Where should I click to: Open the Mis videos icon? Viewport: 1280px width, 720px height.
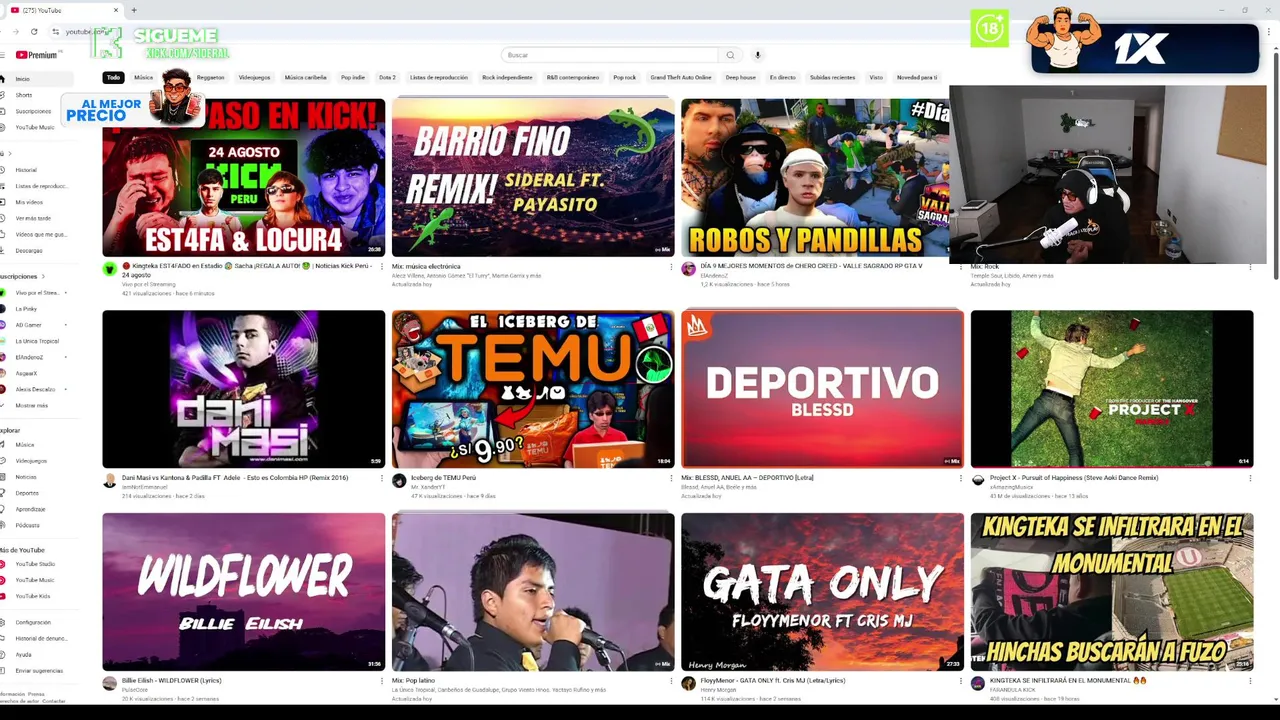pyautogui.click(x=3, y=202)
